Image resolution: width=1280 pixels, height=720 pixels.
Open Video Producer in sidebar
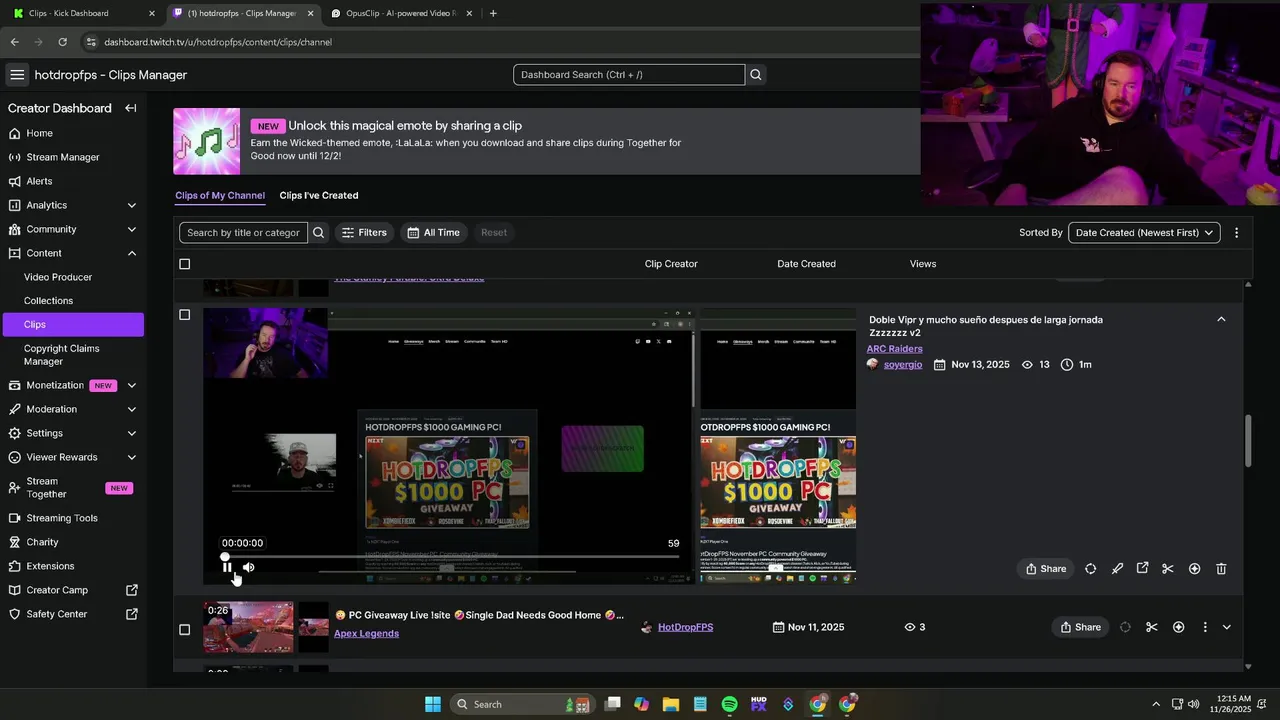(58, 277)
